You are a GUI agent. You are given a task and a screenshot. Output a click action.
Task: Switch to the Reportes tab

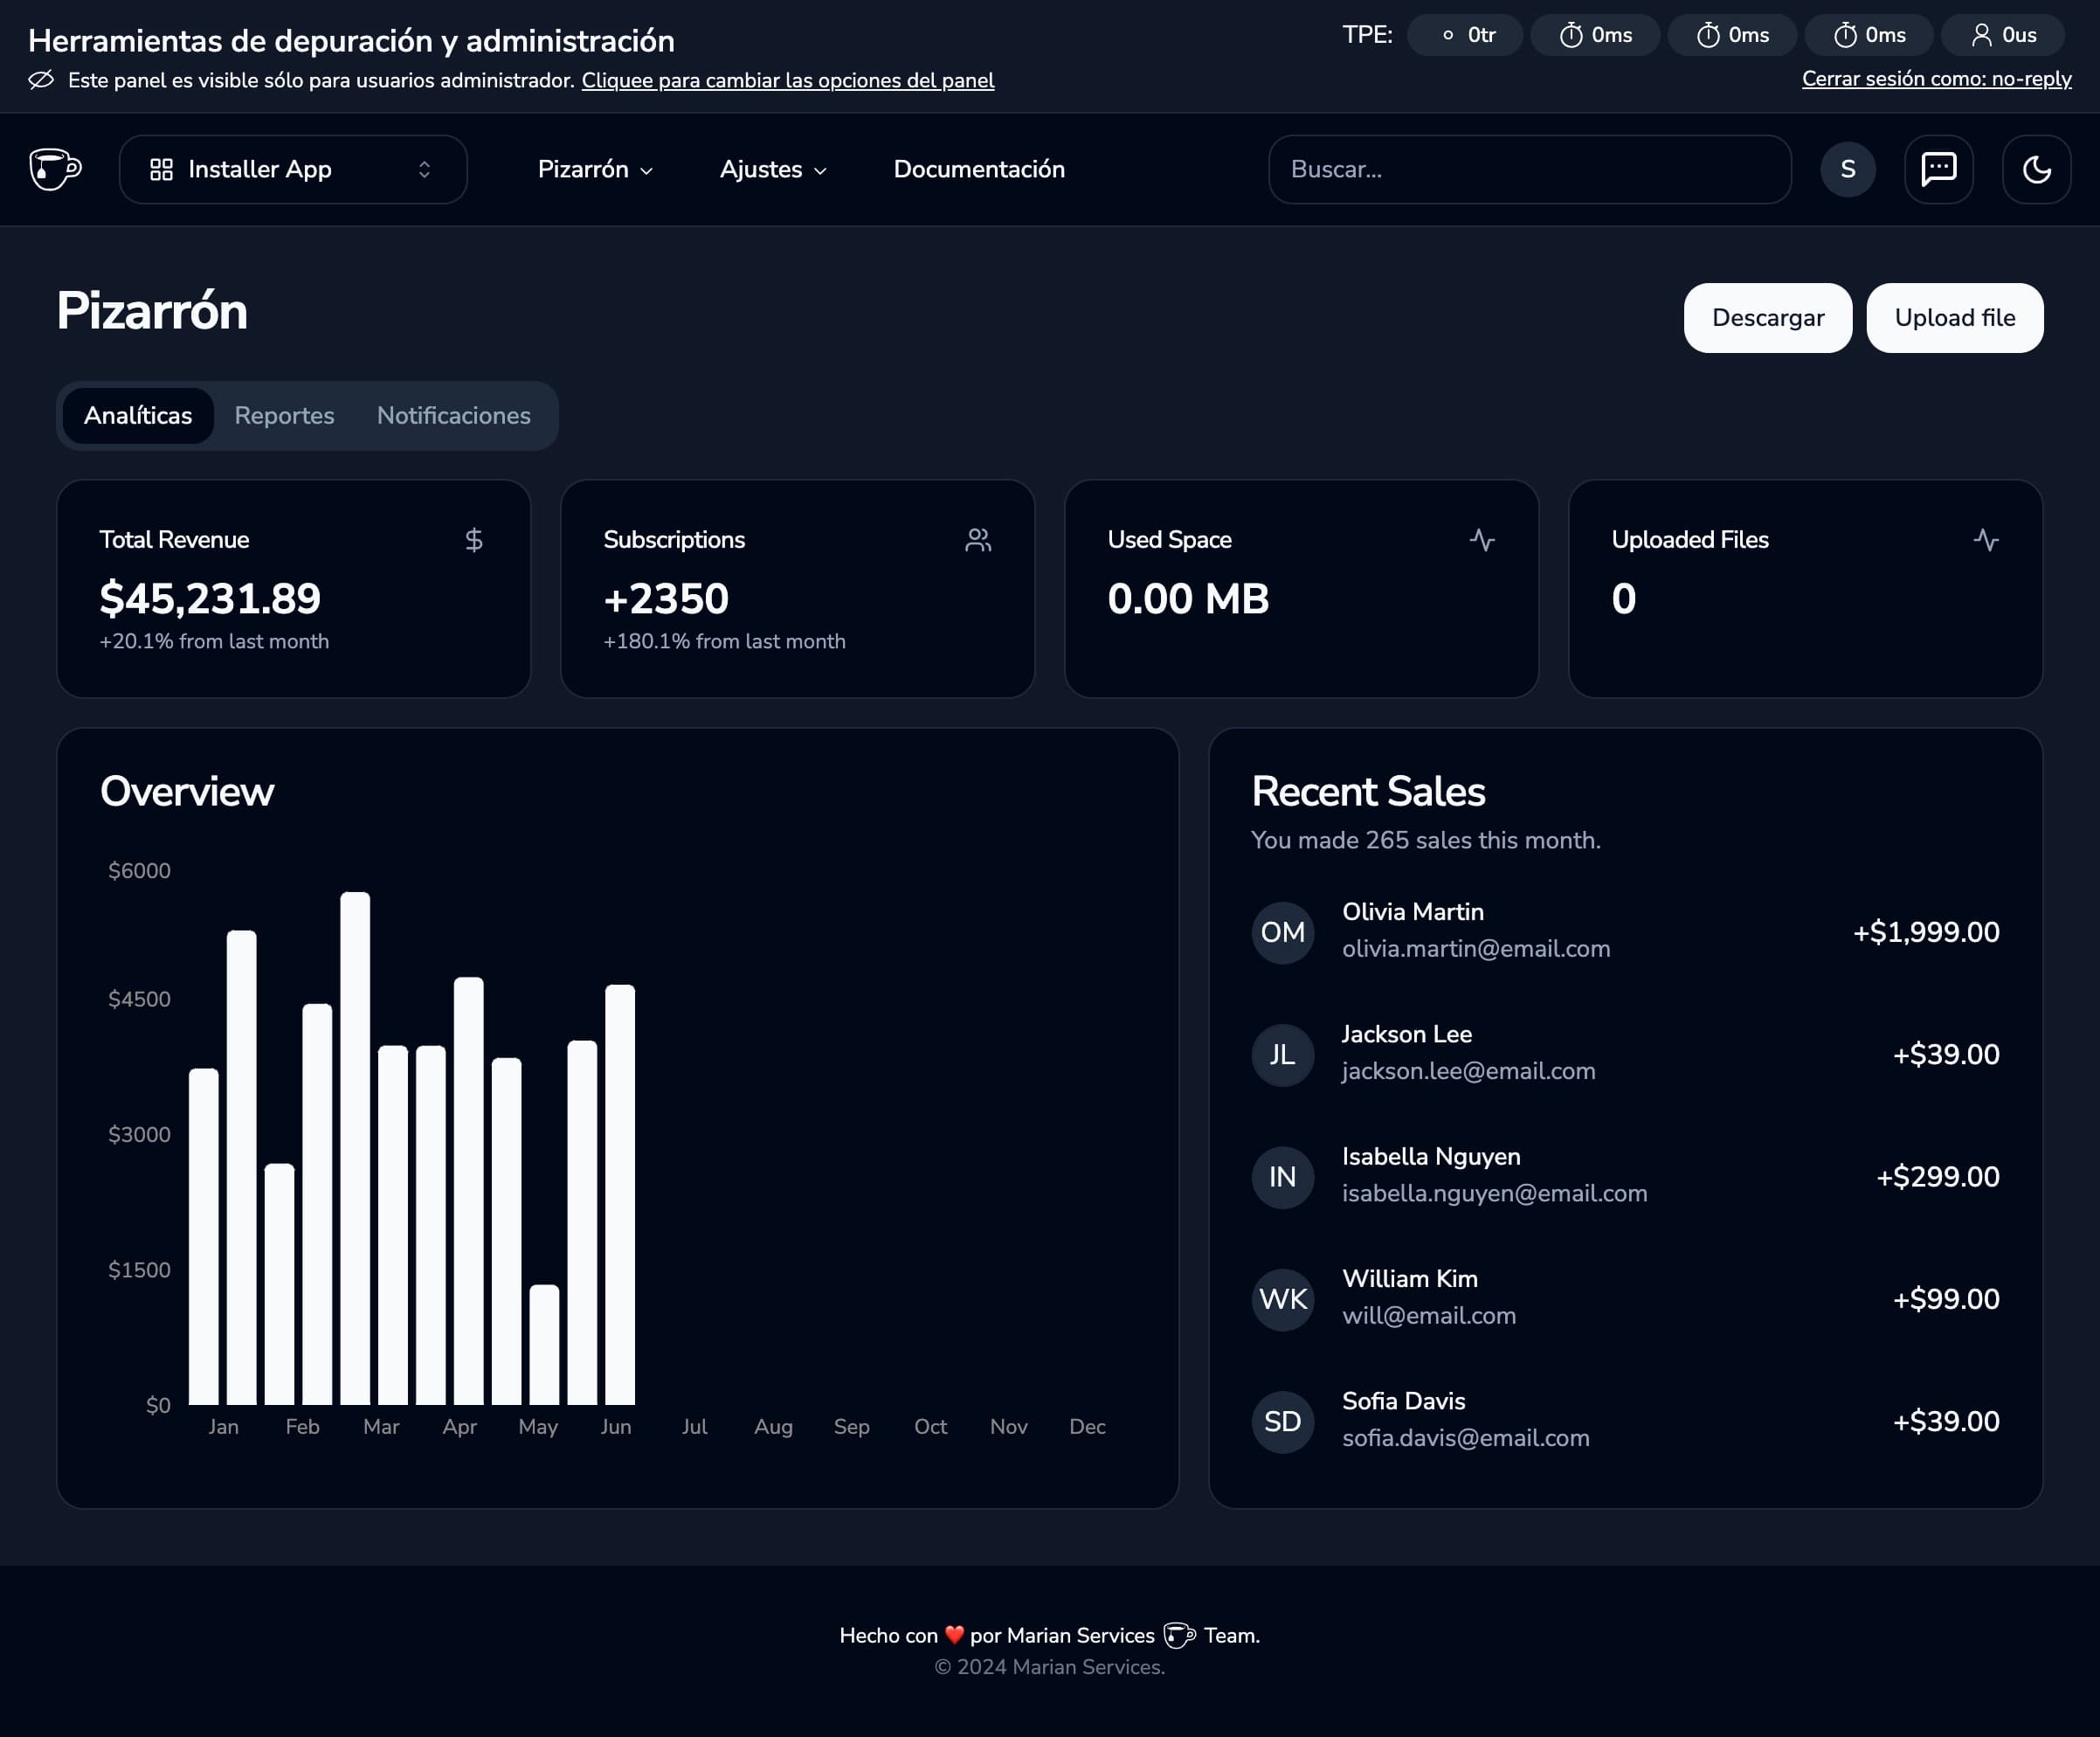click(284, 415)
